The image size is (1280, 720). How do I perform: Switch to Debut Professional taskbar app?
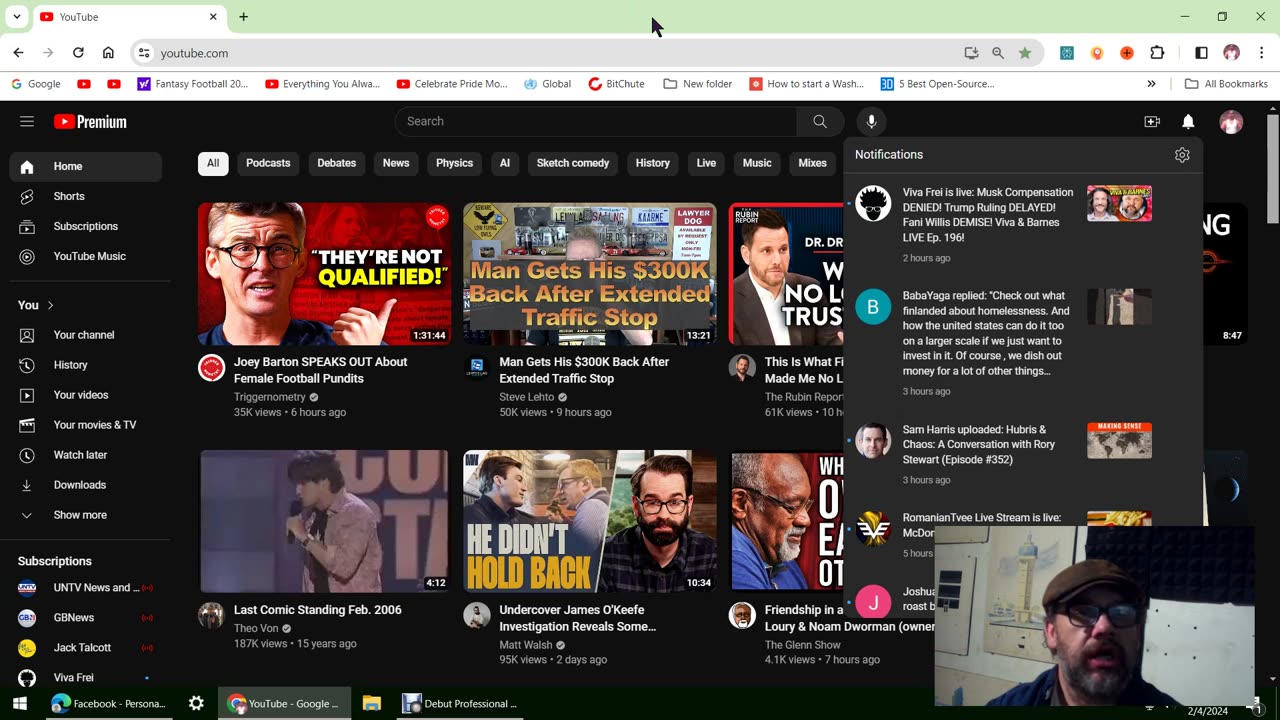(x=459, y=703)
